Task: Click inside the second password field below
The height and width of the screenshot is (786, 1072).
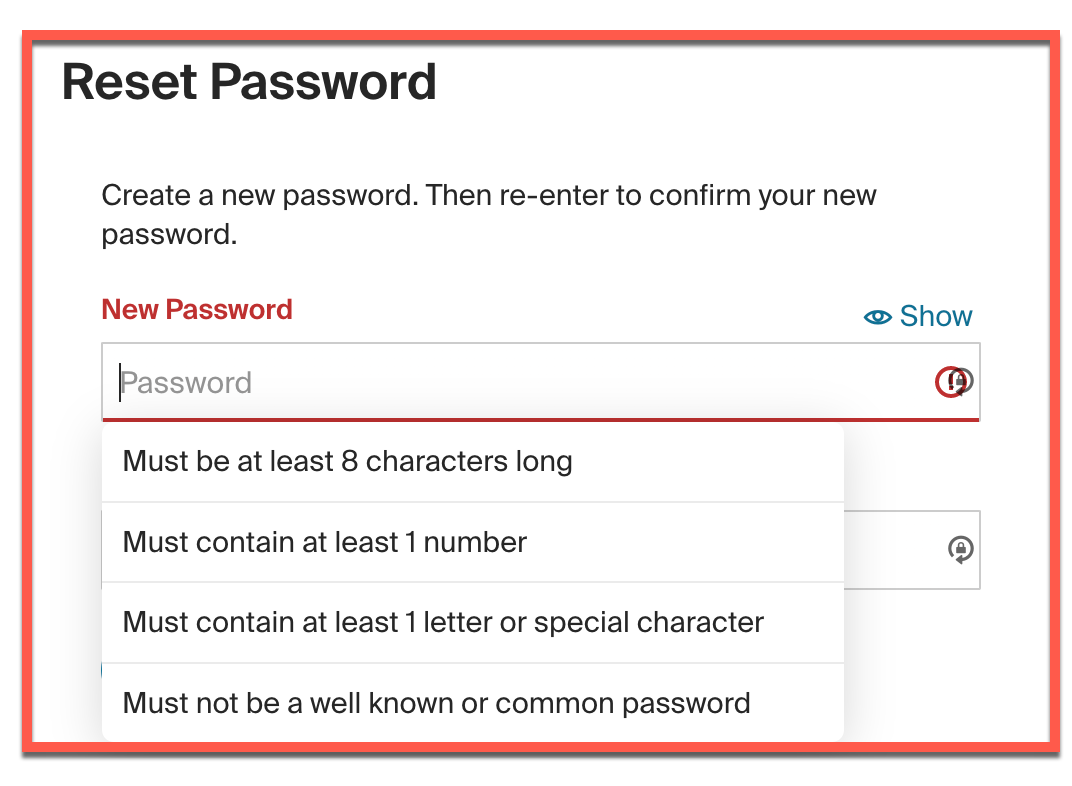Action: tap(895, 549)
